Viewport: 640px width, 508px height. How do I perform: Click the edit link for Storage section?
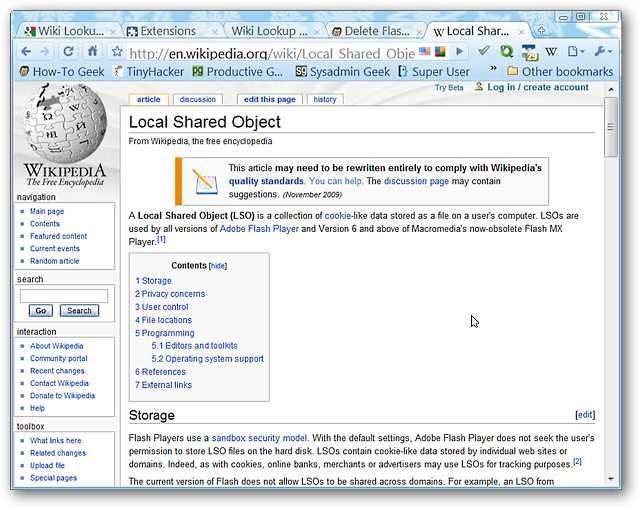585,415
